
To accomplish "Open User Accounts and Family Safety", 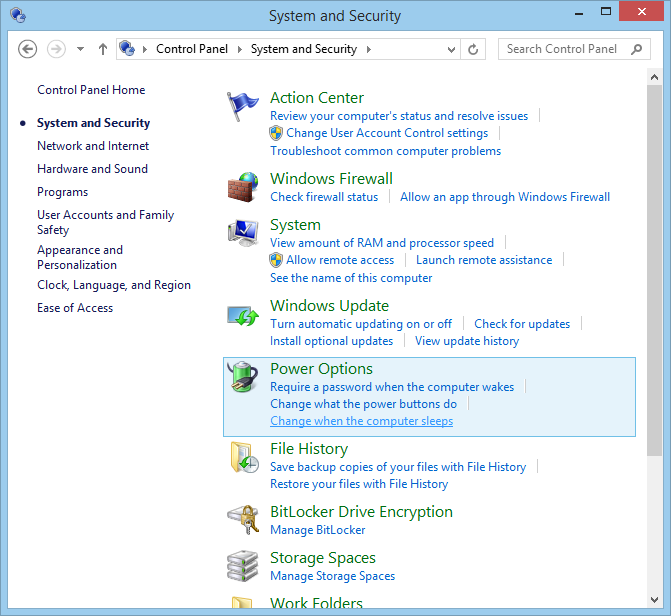I will 105,222.
